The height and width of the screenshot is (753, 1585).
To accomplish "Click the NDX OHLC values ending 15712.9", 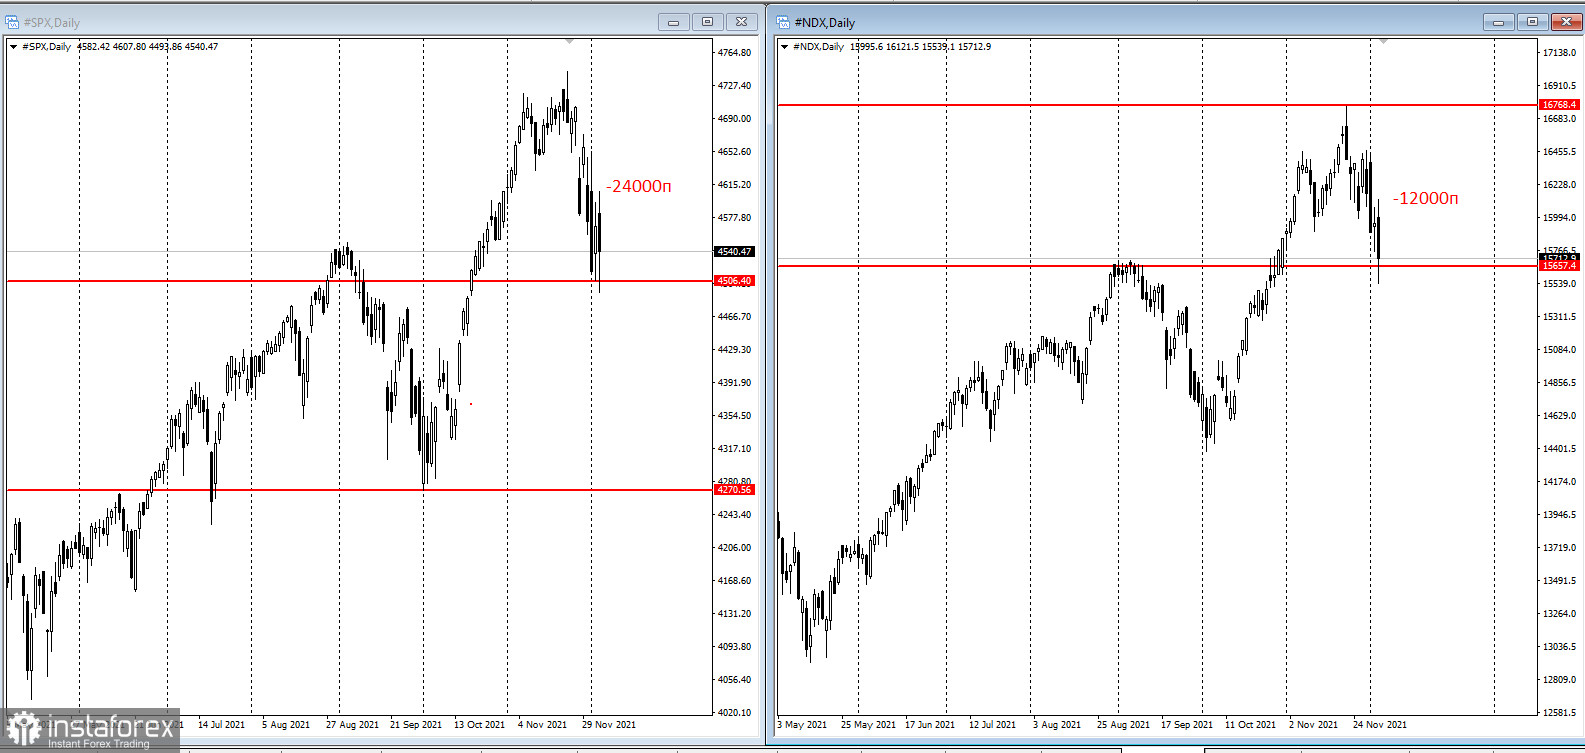I will click(x=920, y=47).
